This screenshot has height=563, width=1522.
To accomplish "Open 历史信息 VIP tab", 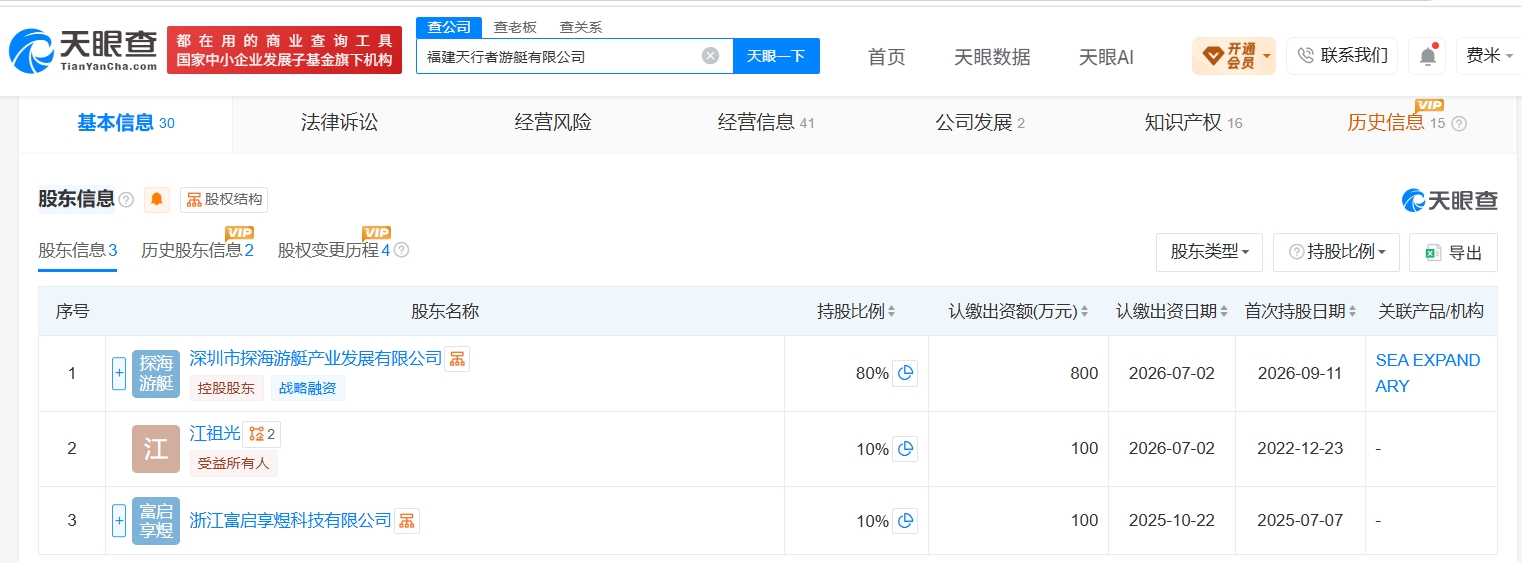I will [1398, 123].
